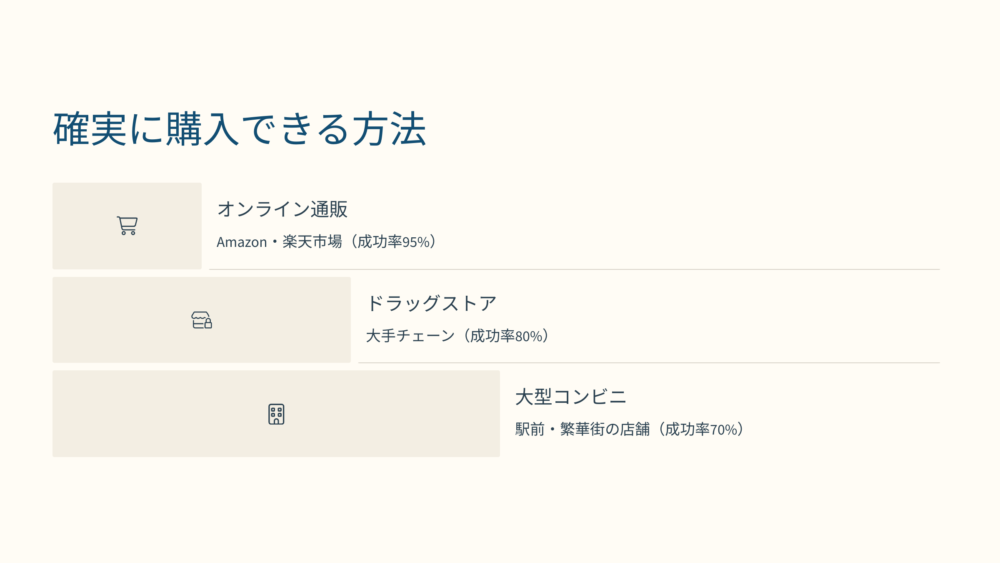This screenshot has height=563, width=1000.
Task: Click the 成功率70% value
Action: [700, 429]
